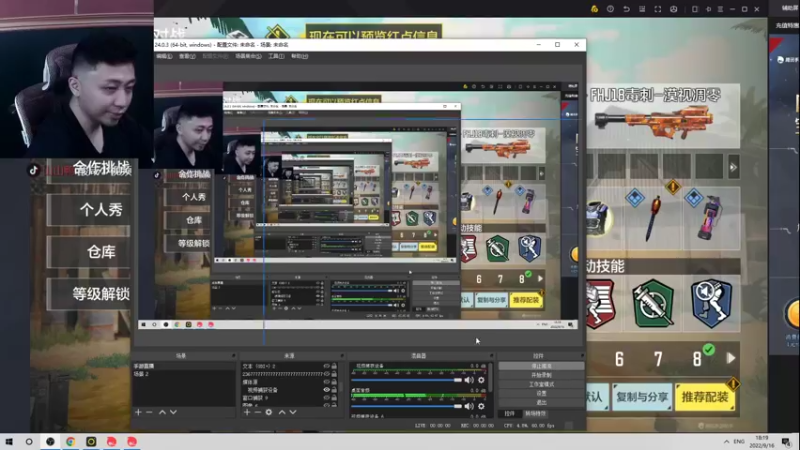Viewport: 800px width, 450px height.
Task: Click the right arrow beside weapon attachment slots
Action: (x=733, y=167)
